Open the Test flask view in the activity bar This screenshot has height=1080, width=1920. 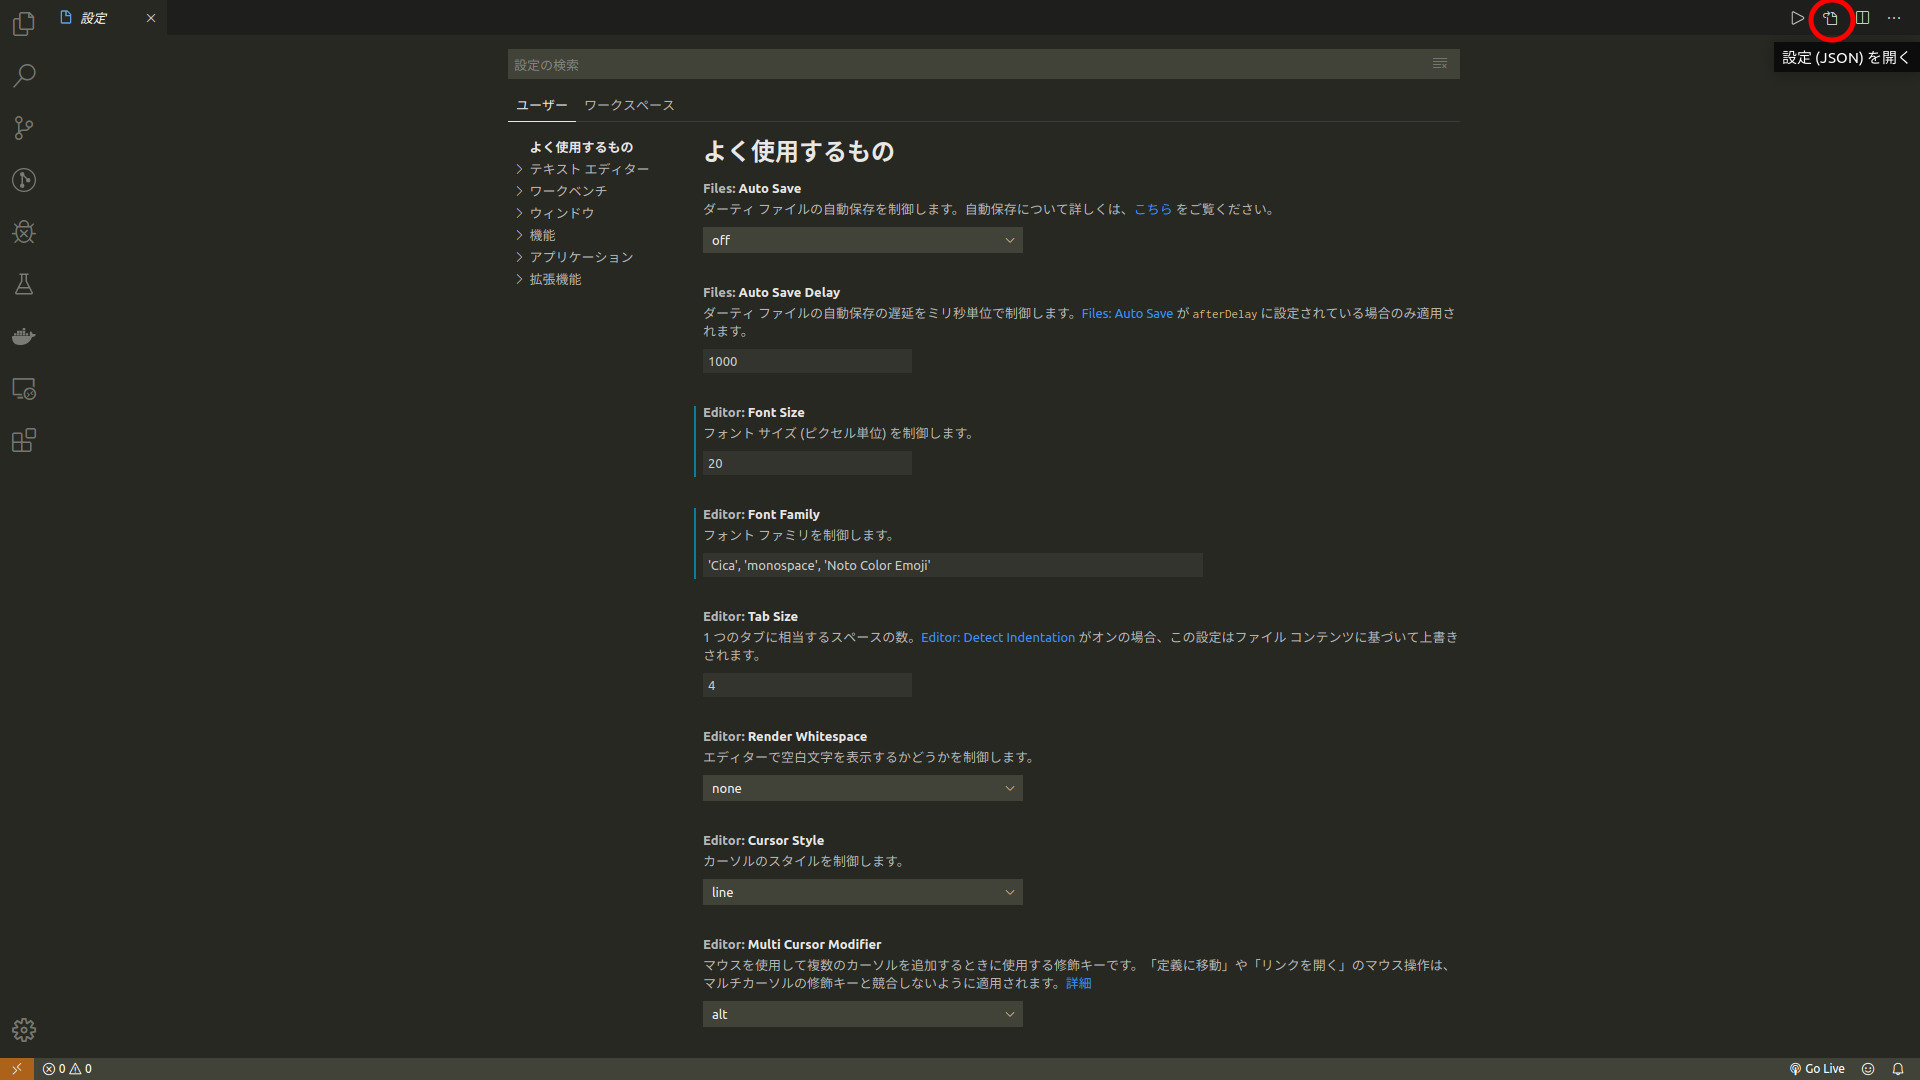tap(24, 284)
